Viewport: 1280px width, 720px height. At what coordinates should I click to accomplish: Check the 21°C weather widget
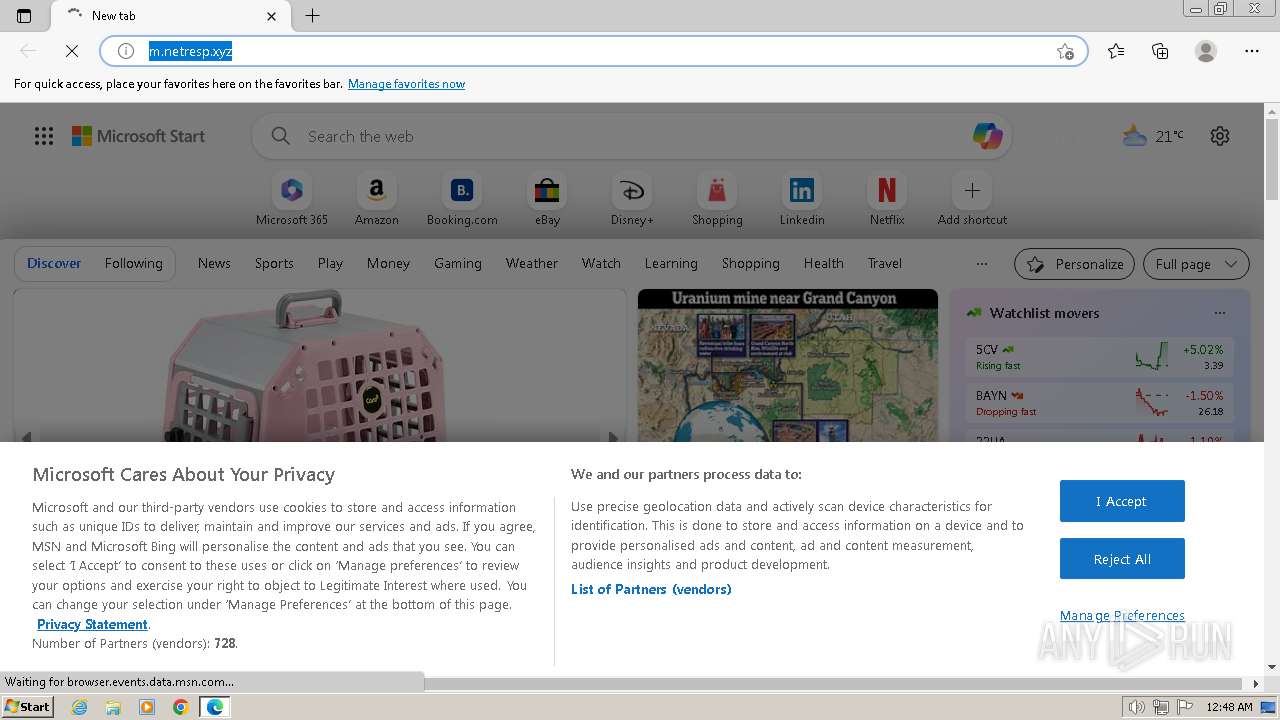tap(1153, 136)
